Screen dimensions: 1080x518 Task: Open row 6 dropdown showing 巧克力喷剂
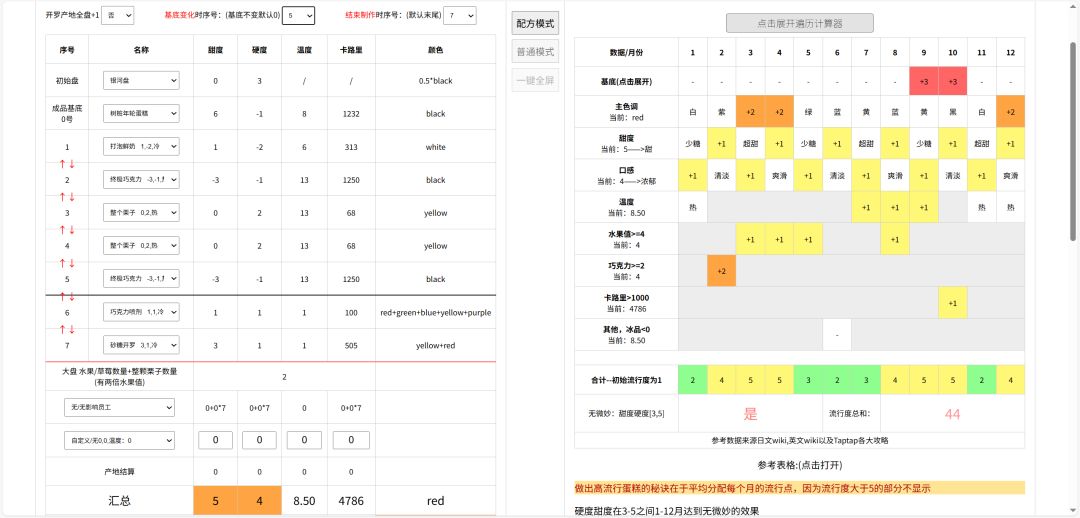pyautogui.click(x=141, y=312)
